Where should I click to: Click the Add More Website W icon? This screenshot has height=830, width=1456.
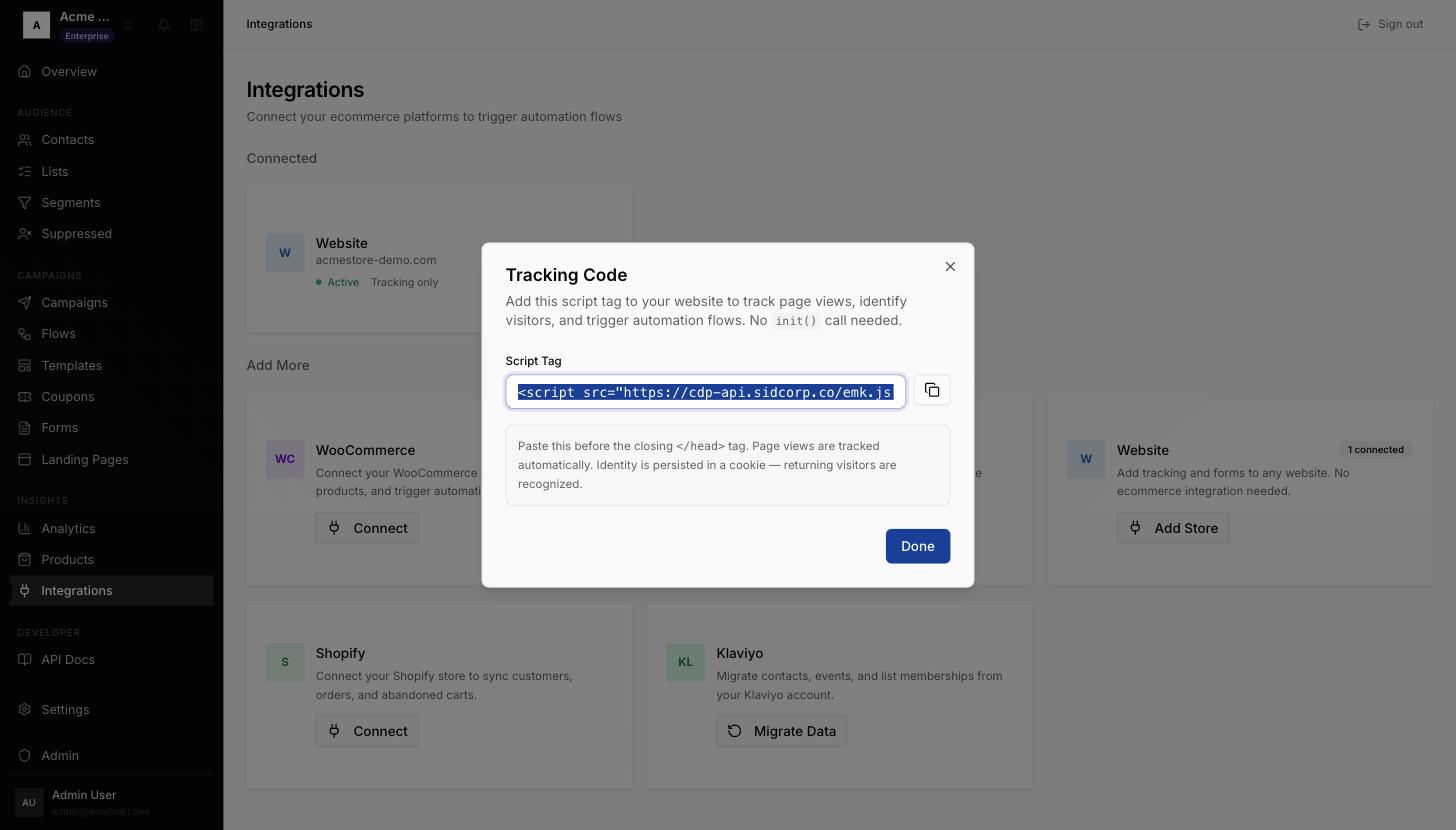1086,460
